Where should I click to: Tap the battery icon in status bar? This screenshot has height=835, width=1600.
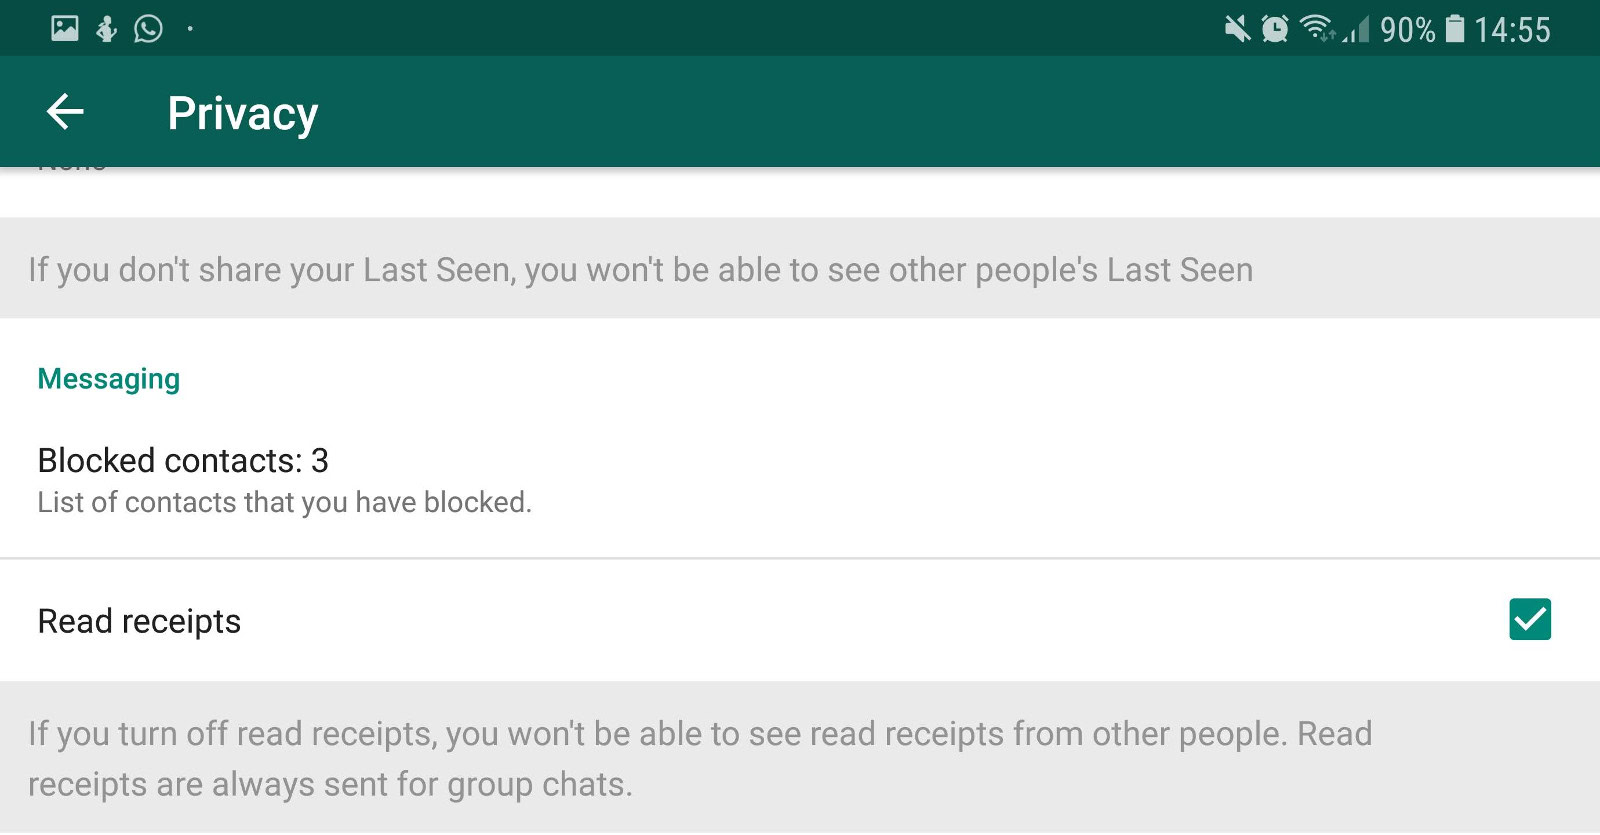[1456, 29]
